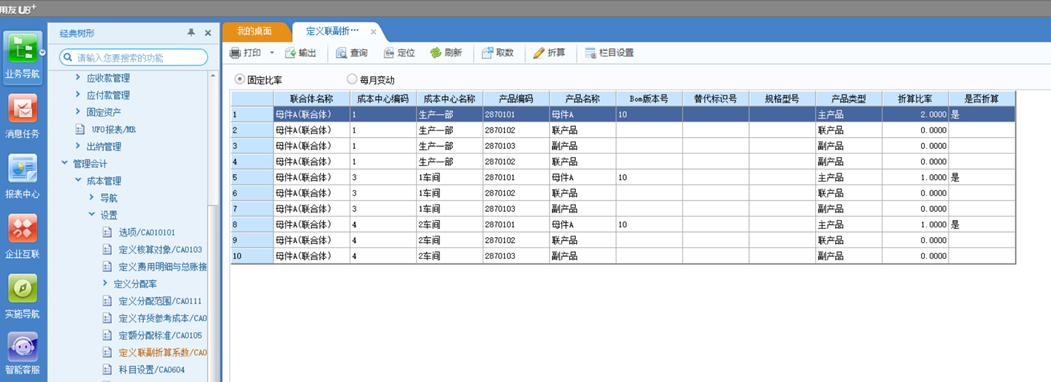The width and height of the screenshot is (1051, 382).
Task: Expand the 应收款管理 tree node
Action: coord(78,78)
